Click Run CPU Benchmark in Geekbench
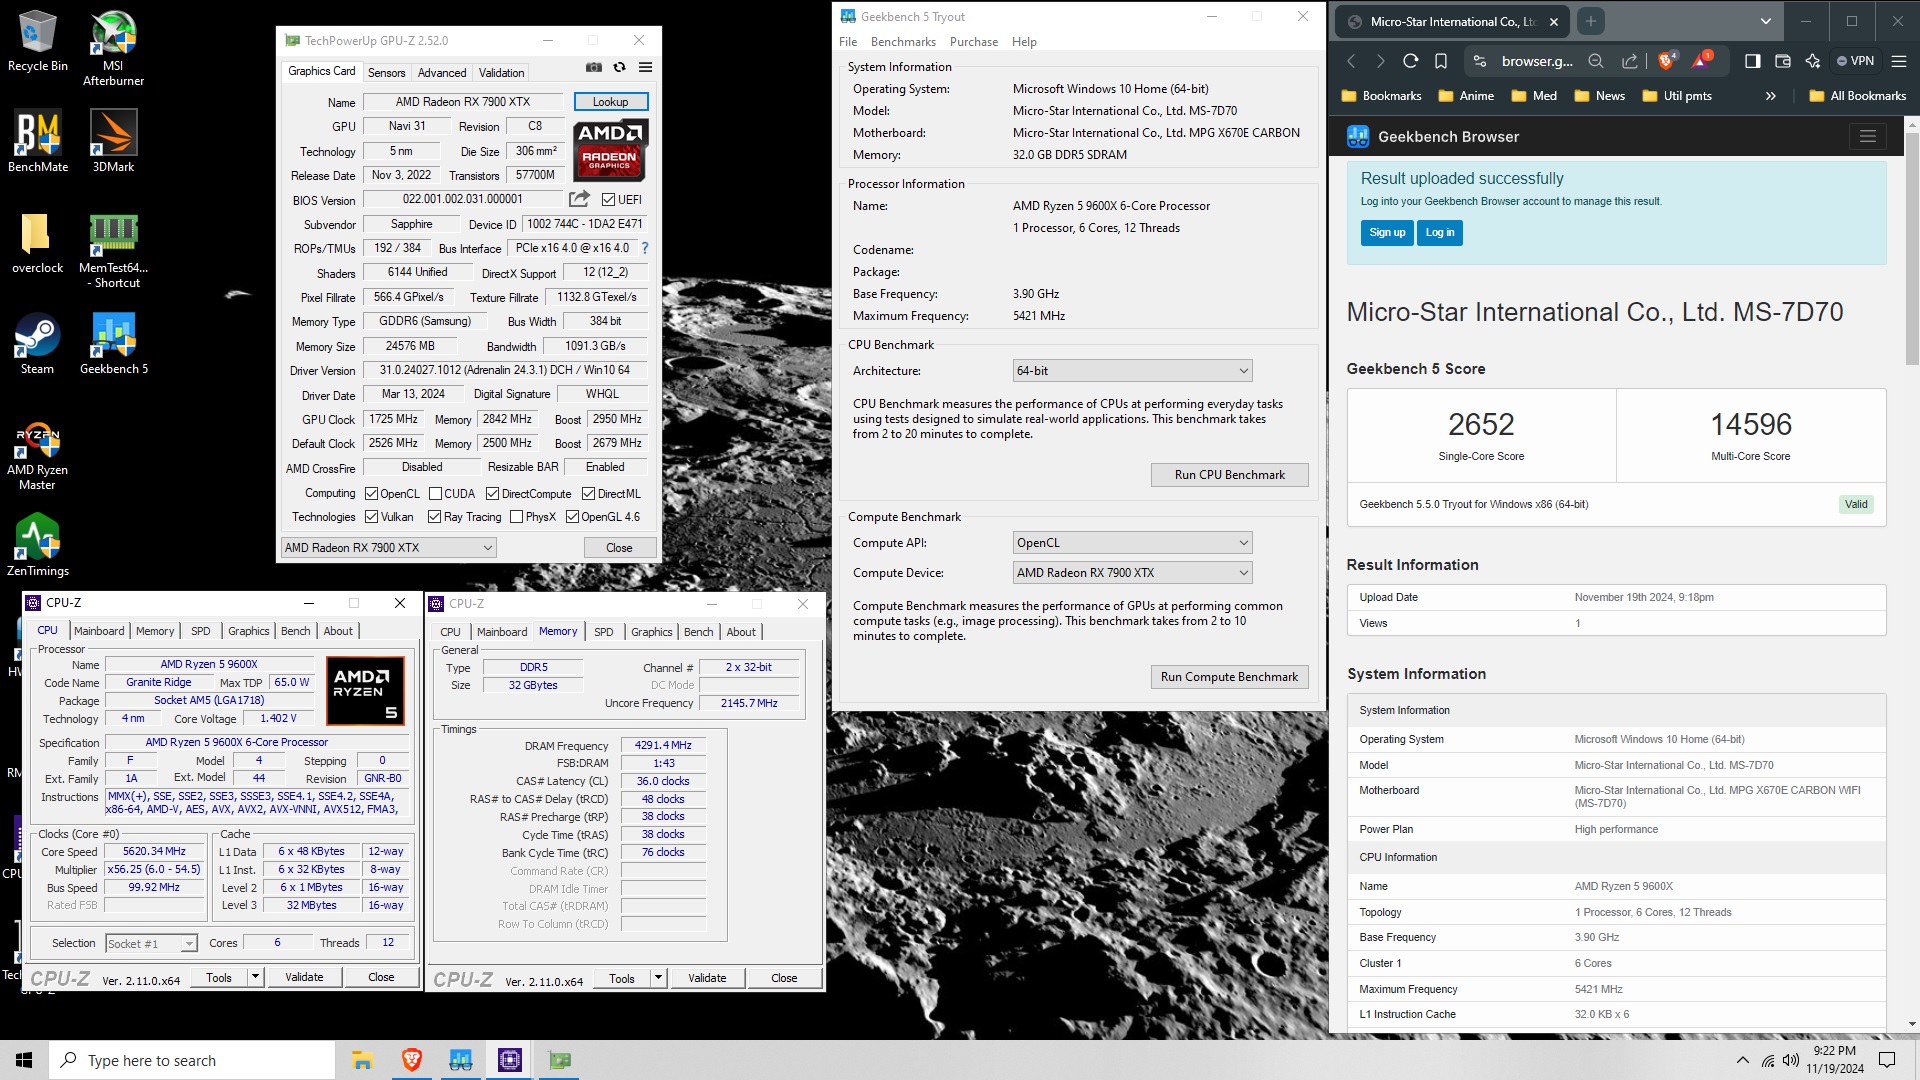The width and height of the screenshot is (1920, 1080). click(x=1229, y=475)
